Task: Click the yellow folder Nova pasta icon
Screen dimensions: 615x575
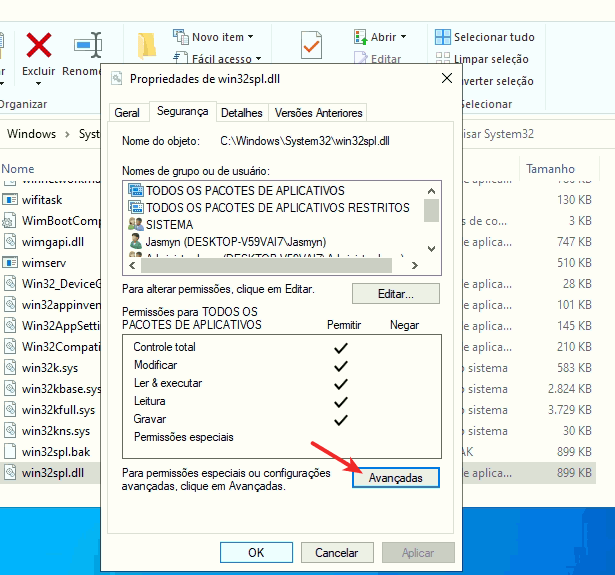Action: coord(147,46)
